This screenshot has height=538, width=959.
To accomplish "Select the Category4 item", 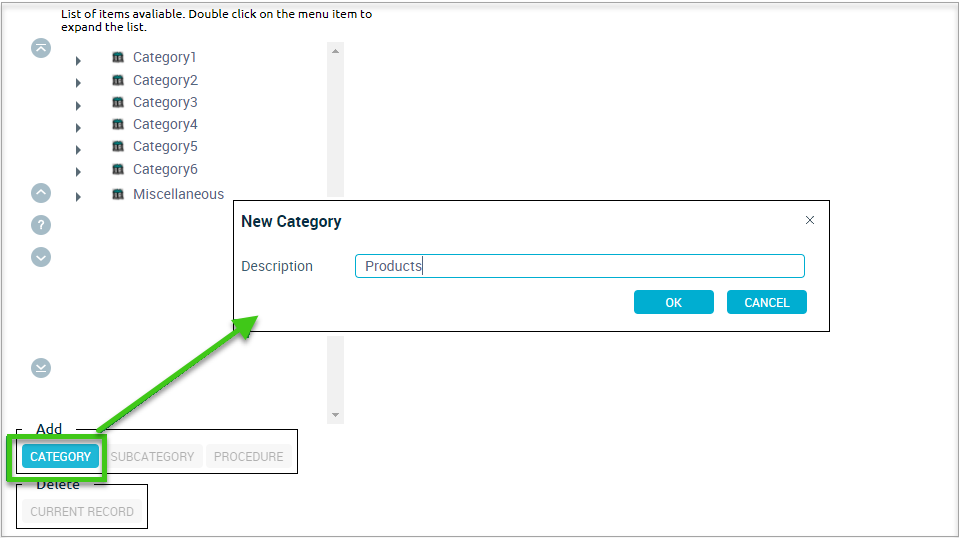I will click(x=165, y=124).
